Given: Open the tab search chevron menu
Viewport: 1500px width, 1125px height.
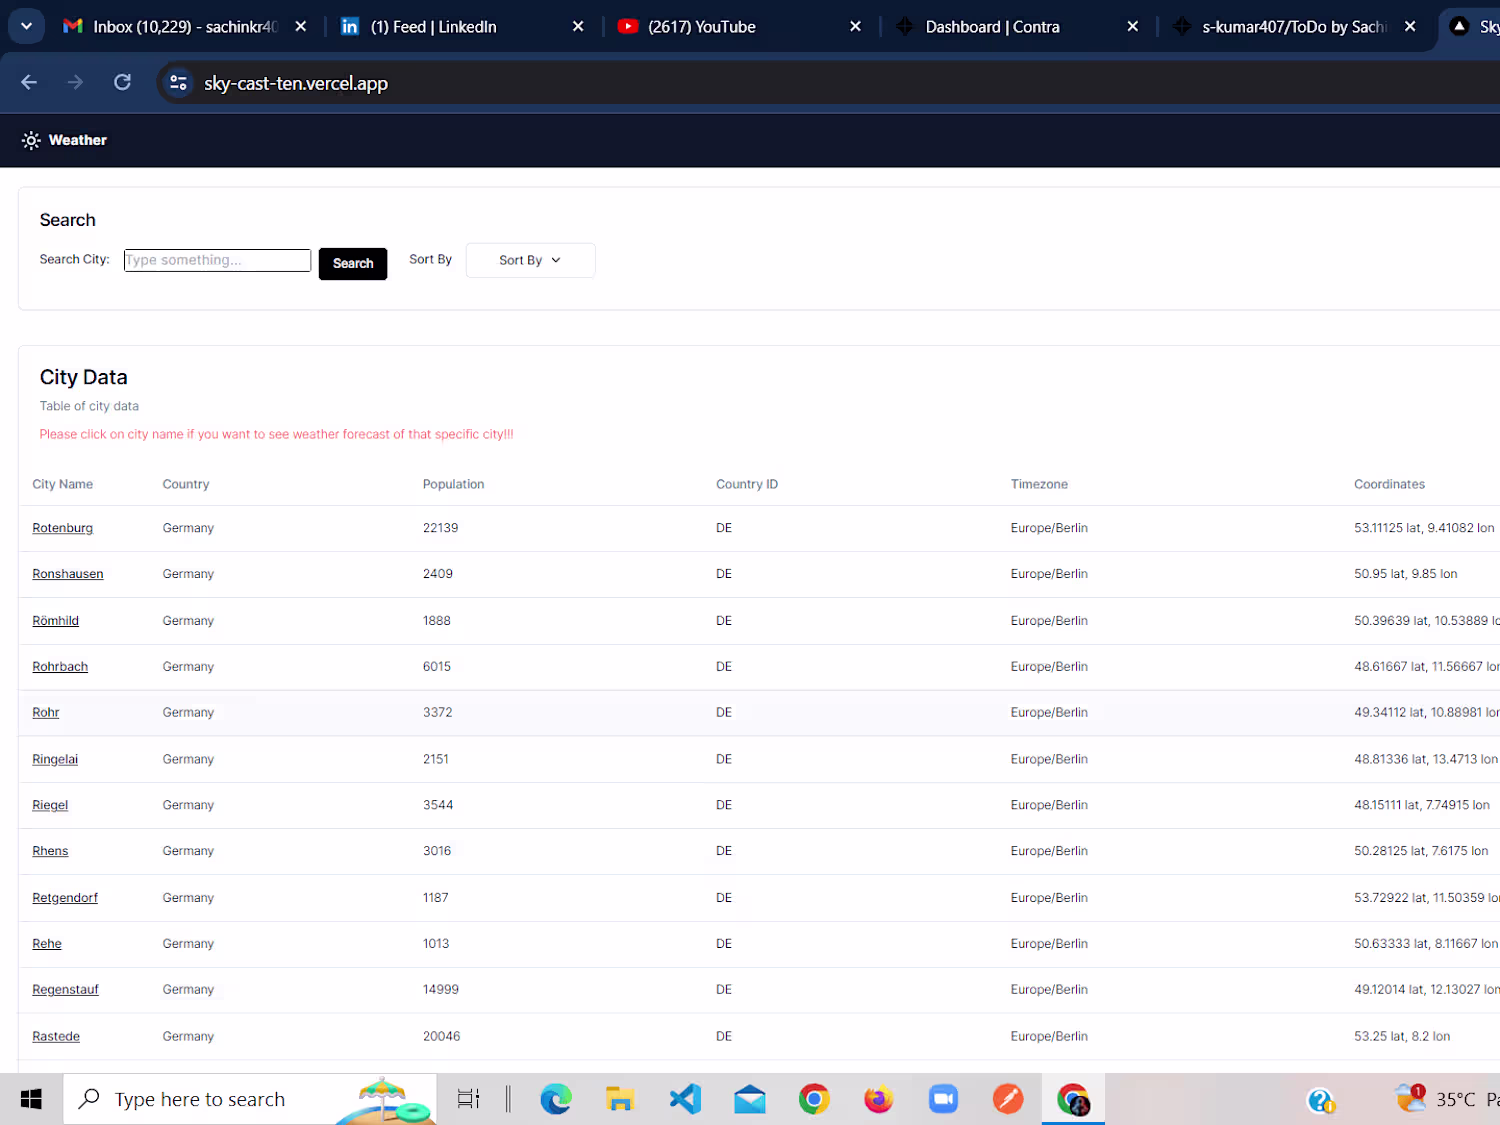Looking at the screenshot, I should tap(27, 27).
